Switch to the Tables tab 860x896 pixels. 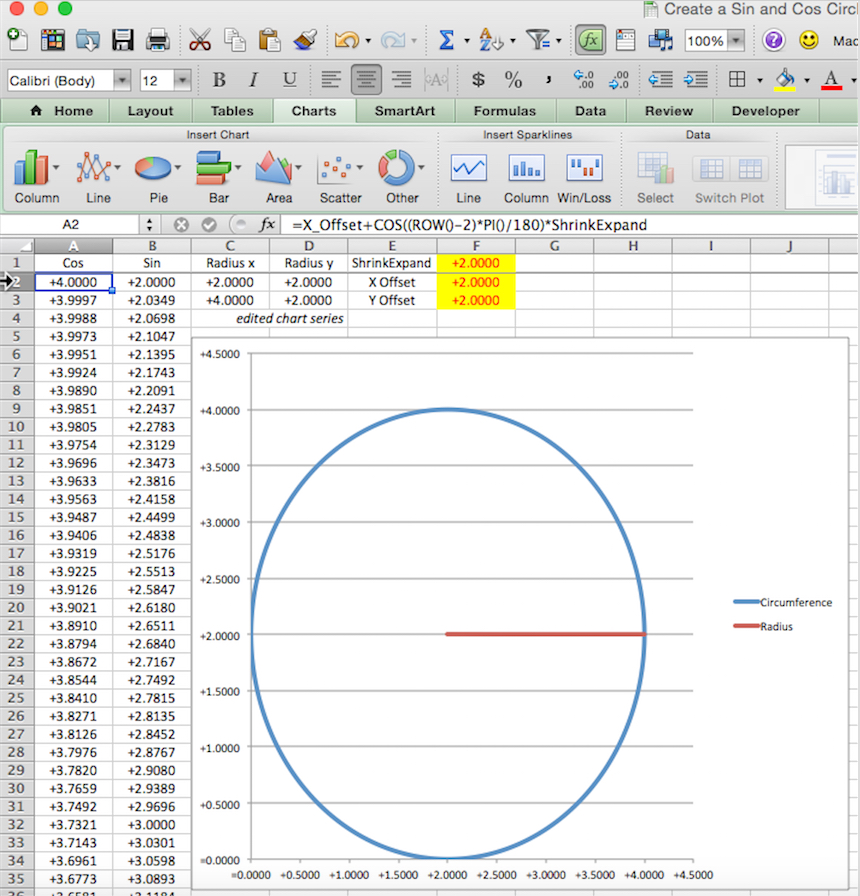[232, 111]
